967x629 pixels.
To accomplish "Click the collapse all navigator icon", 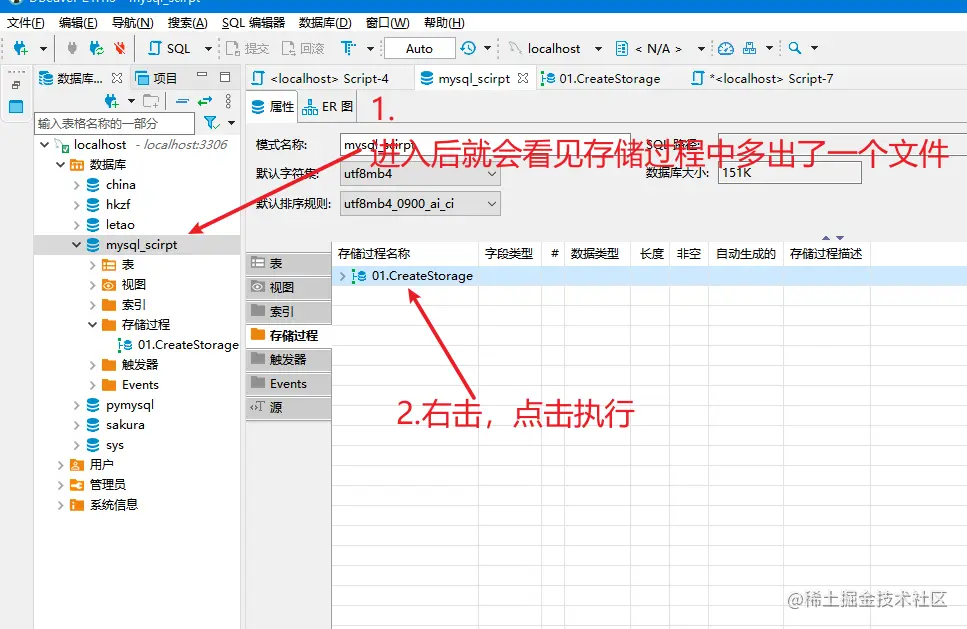I will click(182, 101).
